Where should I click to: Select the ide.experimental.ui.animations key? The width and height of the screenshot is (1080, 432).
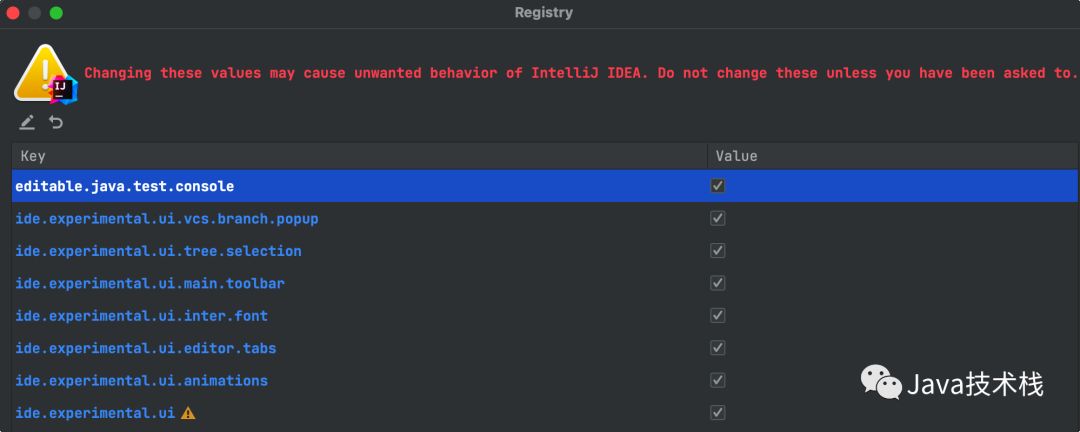click(x=141, y=380)
